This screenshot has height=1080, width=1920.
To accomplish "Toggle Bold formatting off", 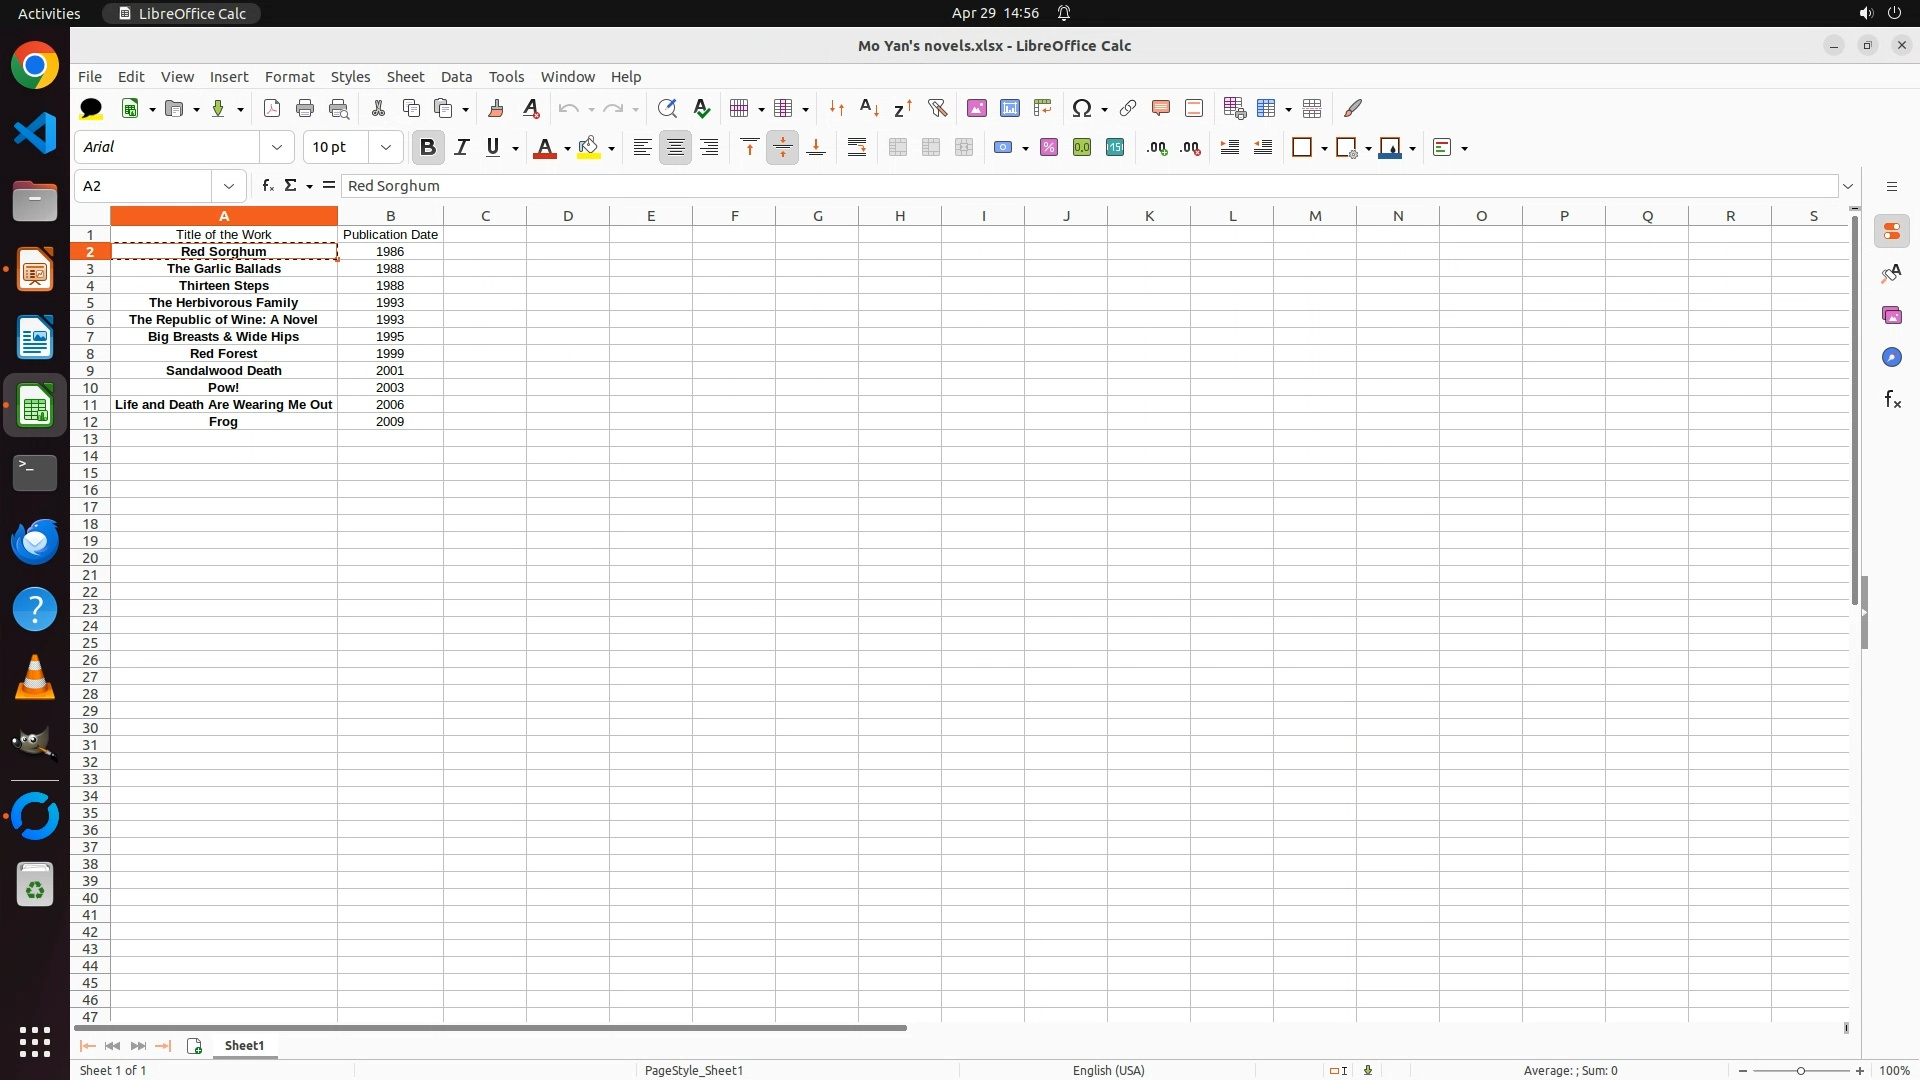I will pyautogui.click(x=428, y=148).
